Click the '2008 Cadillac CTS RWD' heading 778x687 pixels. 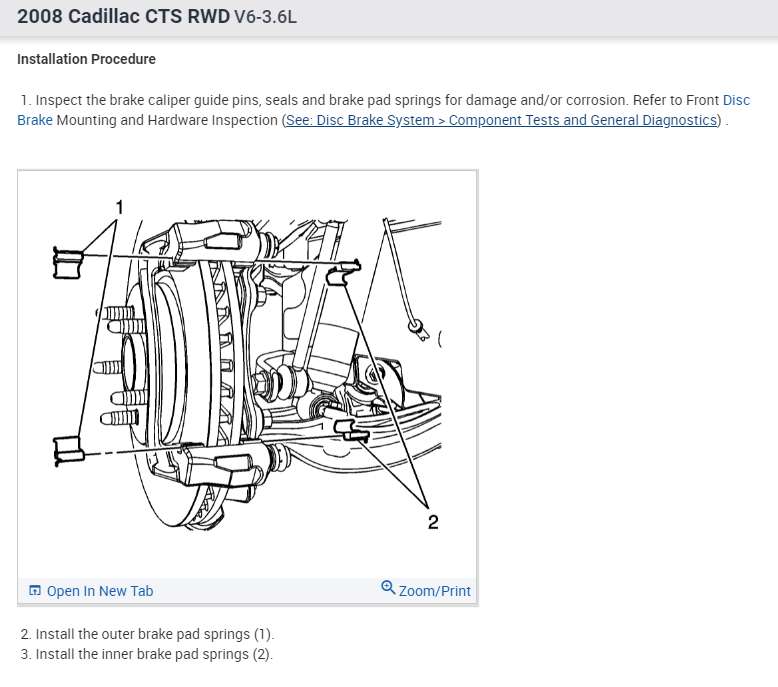pos(124,16)
